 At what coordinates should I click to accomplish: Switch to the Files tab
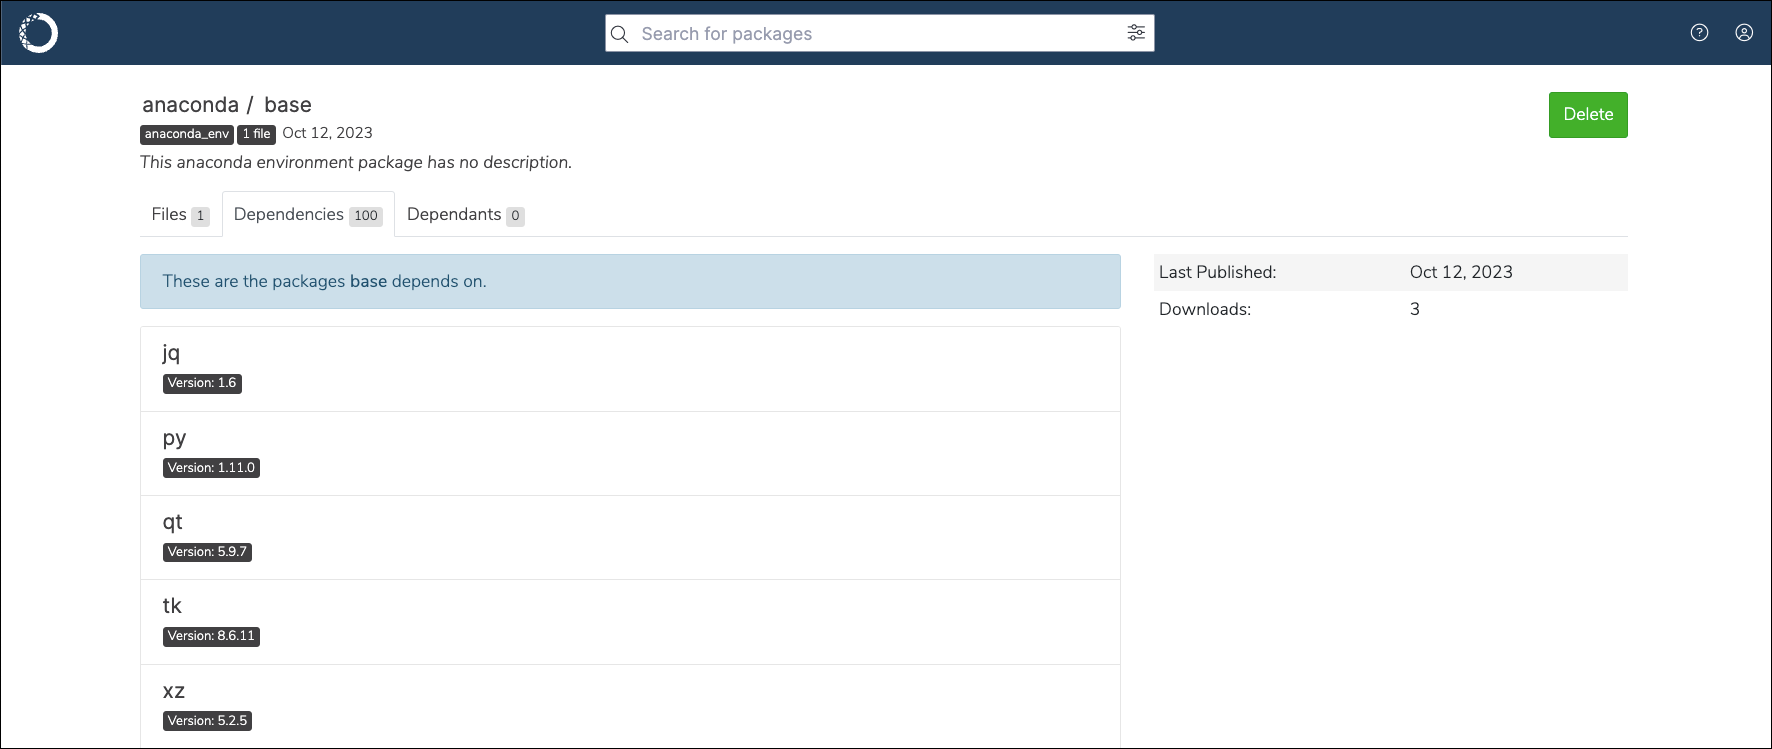[180, 215]
